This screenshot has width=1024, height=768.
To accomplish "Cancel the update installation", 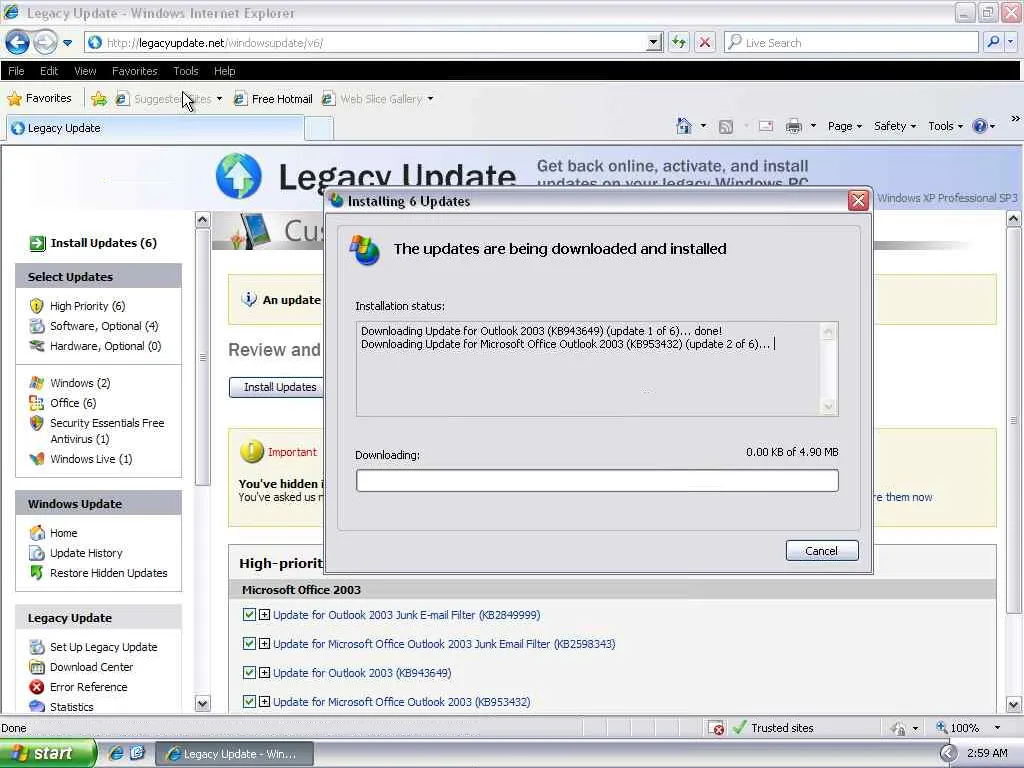I will (822, 551).
